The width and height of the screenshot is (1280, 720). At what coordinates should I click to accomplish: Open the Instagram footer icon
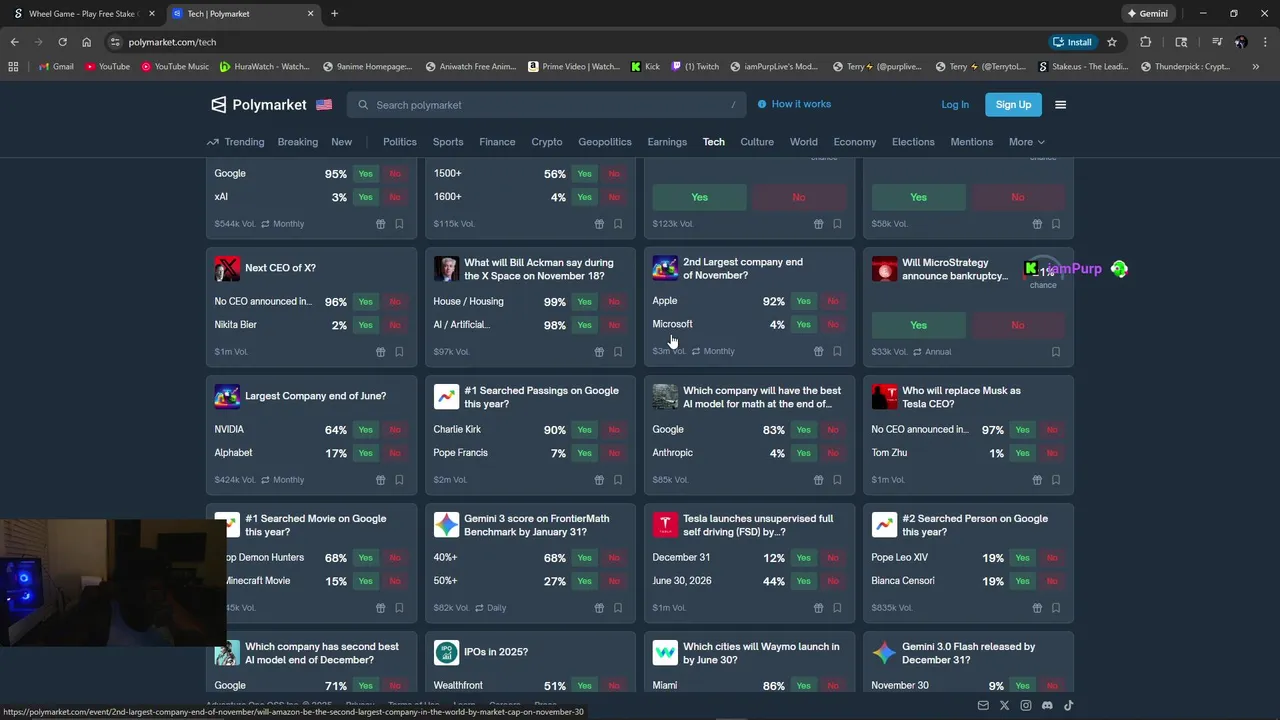(x=1026, y=706)
